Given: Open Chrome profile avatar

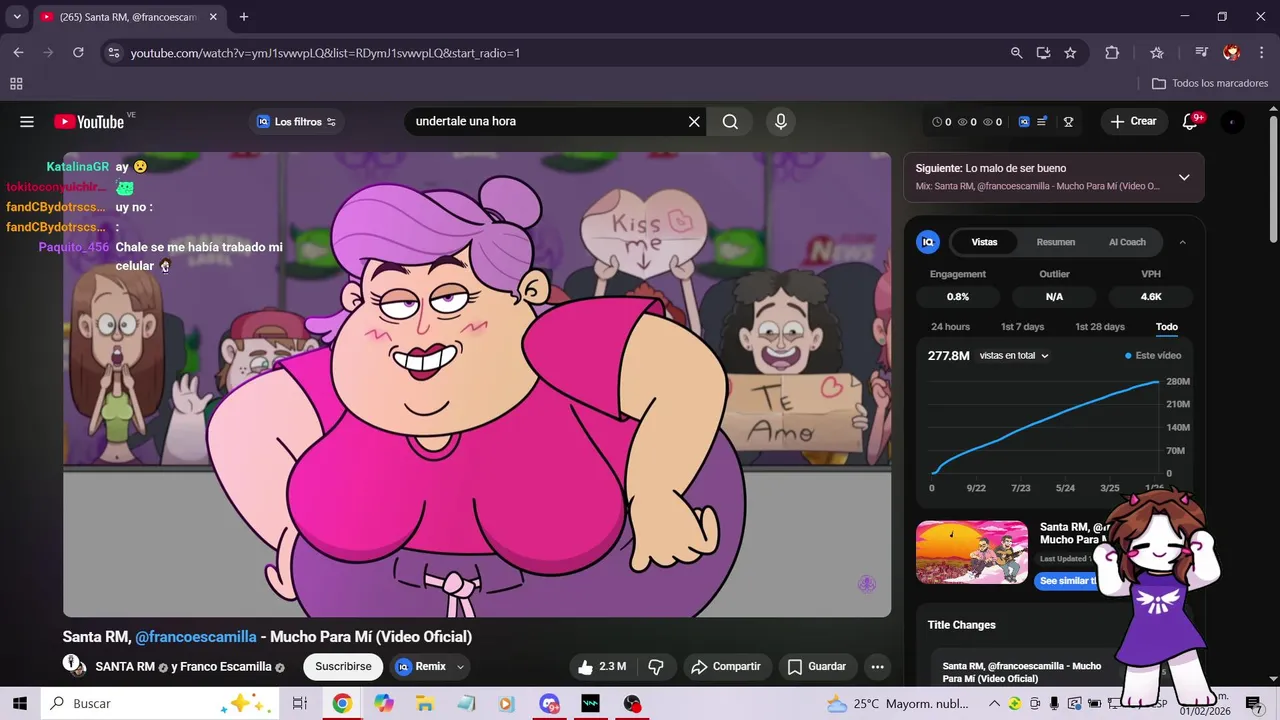Looking at the screenshot, I should pyautogui.click(x=1232, y=53).
